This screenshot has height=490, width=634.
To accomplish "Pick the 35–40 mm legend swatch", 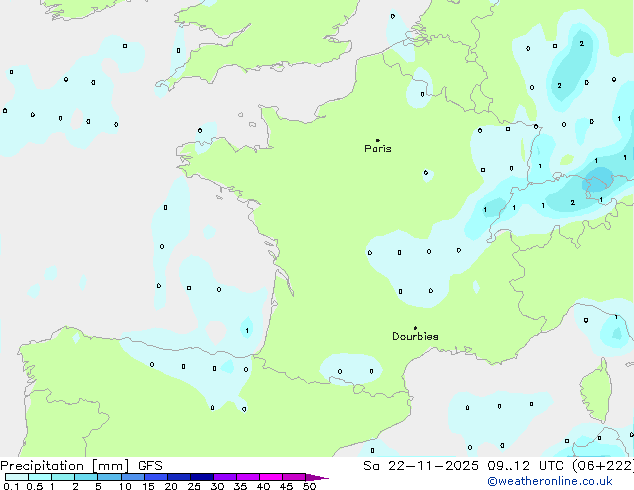I will coord(248,477).
